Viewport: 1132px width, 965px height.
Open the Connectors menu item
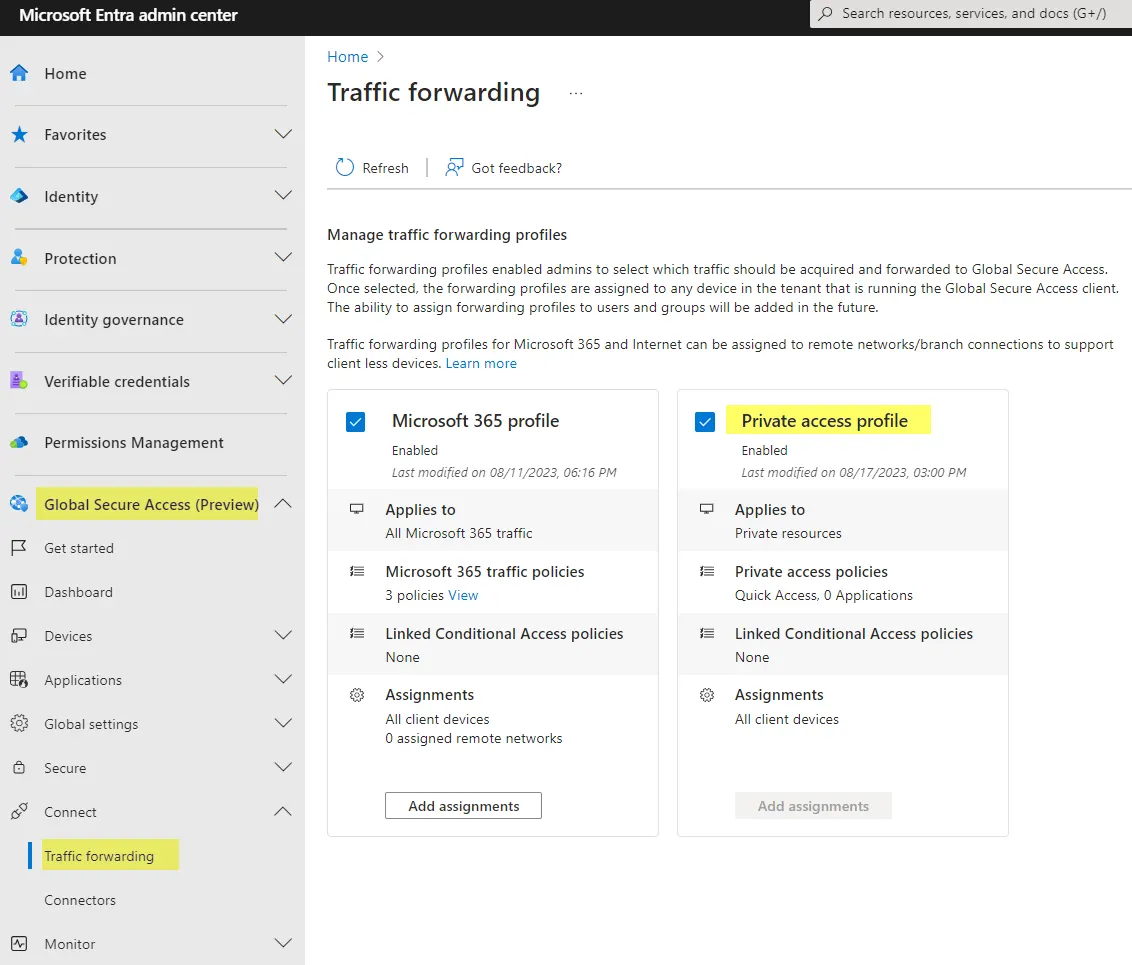[x=80, y=900]
